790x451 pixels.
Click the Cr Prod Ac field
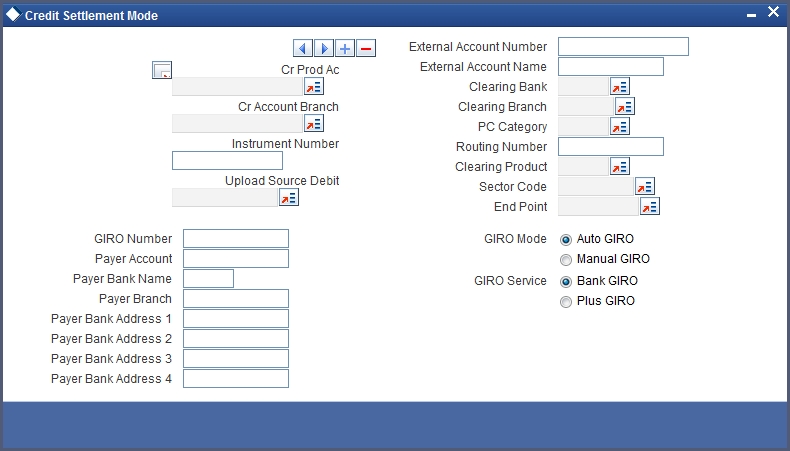coord(237,87)
